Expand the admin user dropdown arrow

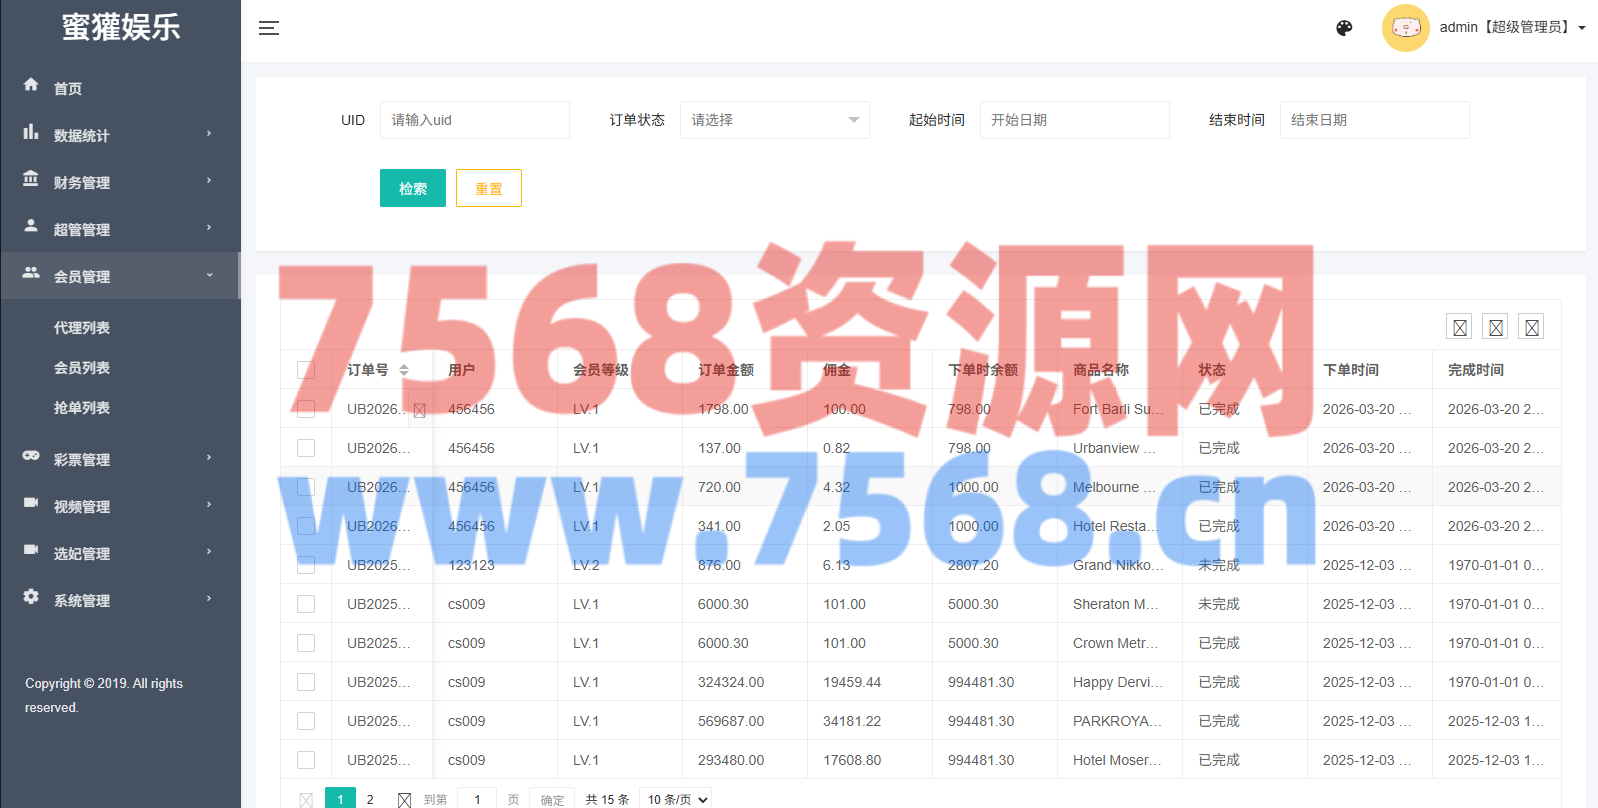(1582, 28)
